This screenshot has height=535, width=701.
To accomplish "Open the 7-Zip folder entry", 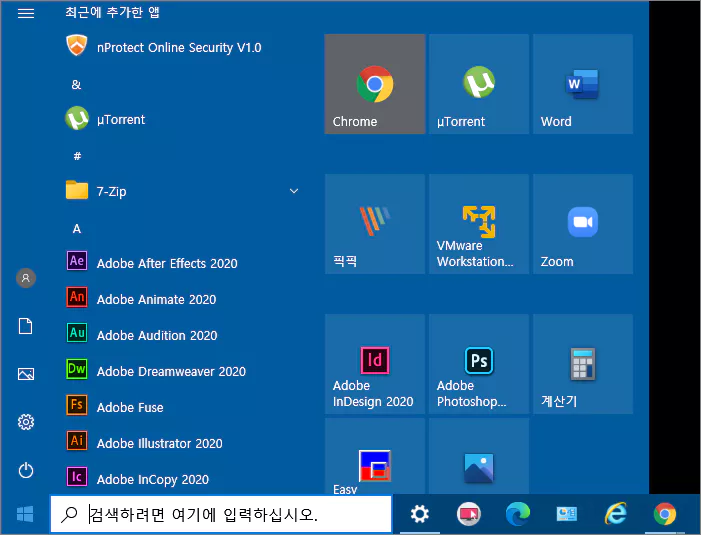I will [x=183, y=191].
